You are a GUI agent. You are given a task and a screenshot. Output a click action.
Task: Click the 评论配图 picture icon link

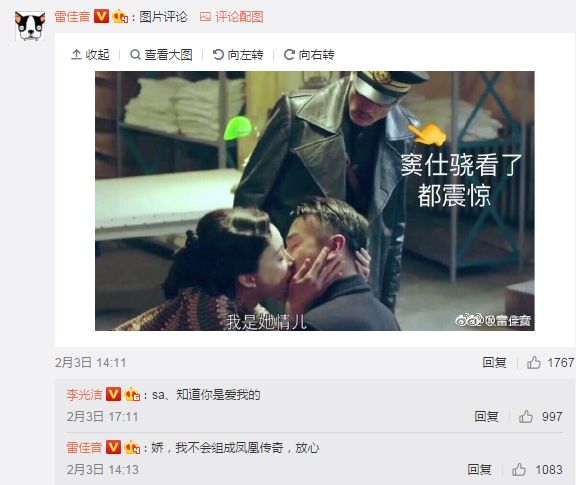231,17
